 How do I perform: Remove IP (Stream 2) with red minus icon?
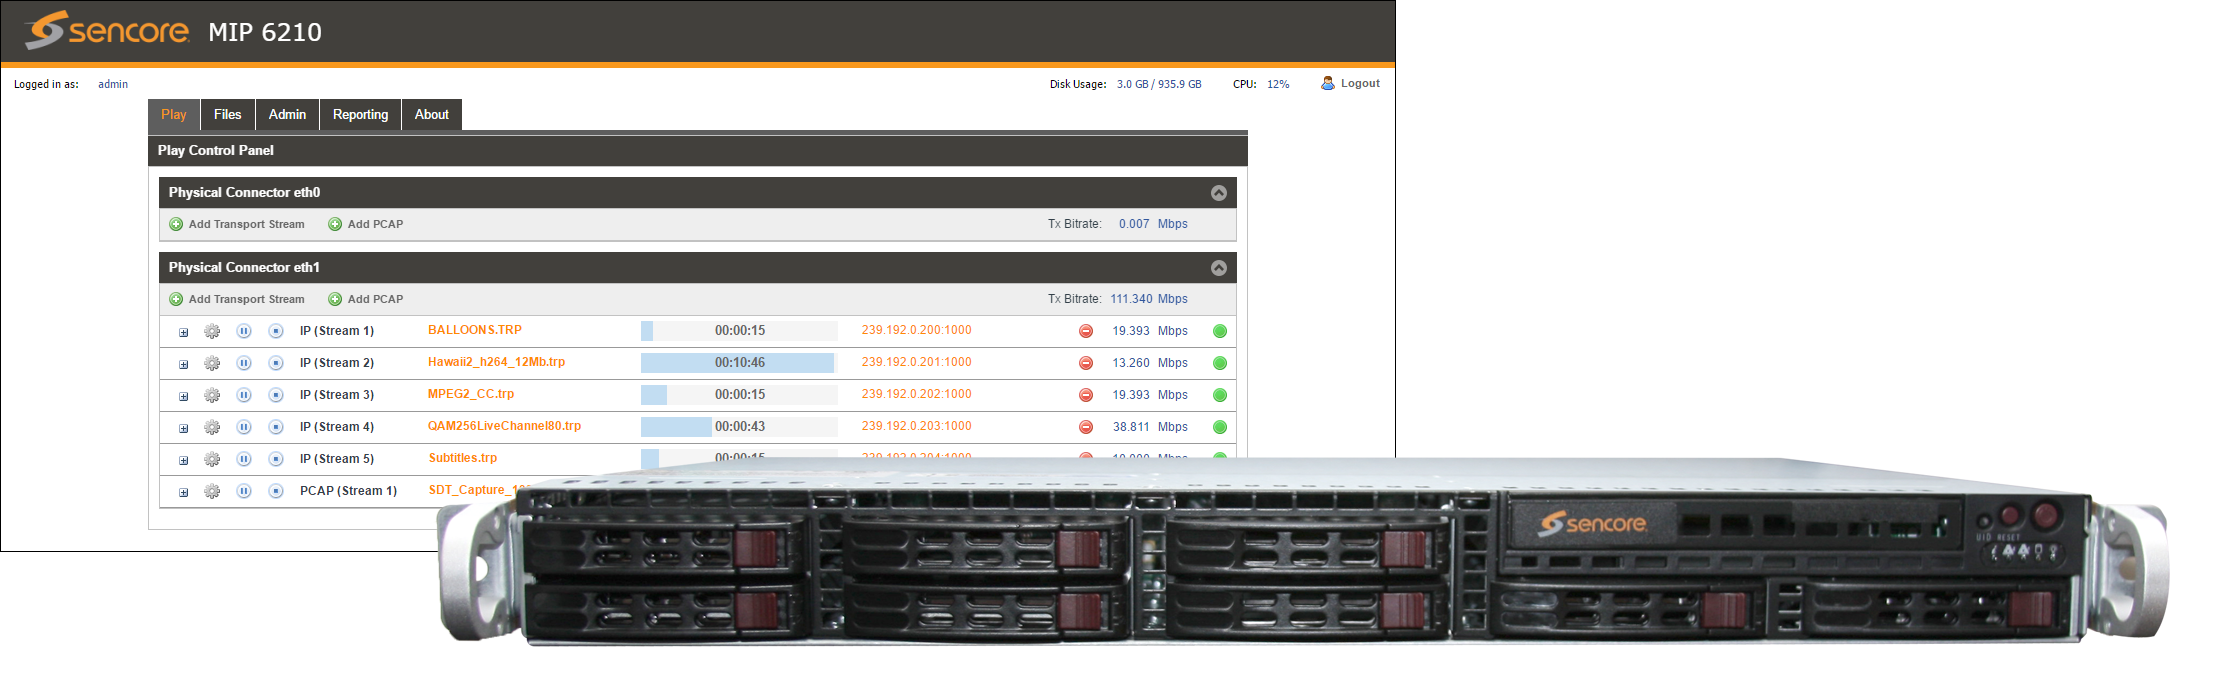click(1086, 363)
